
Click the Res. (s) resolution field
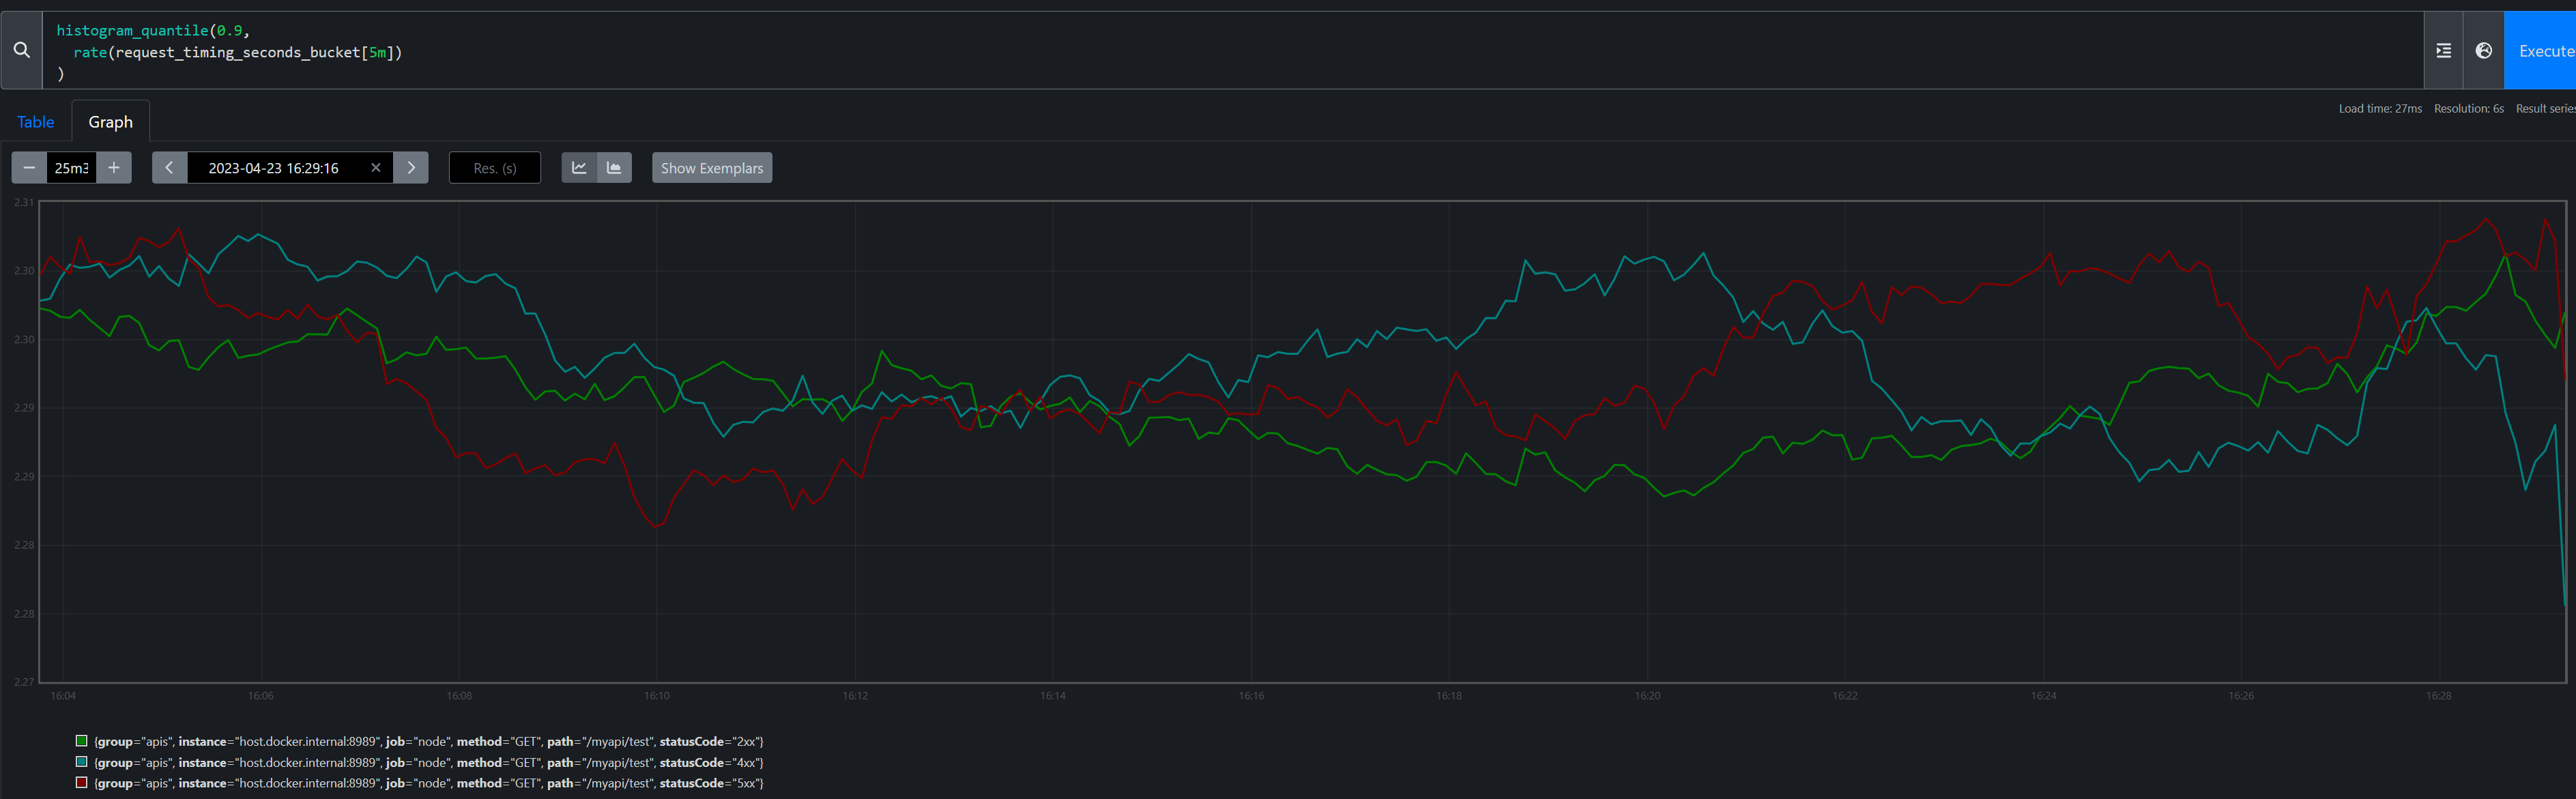494,168
